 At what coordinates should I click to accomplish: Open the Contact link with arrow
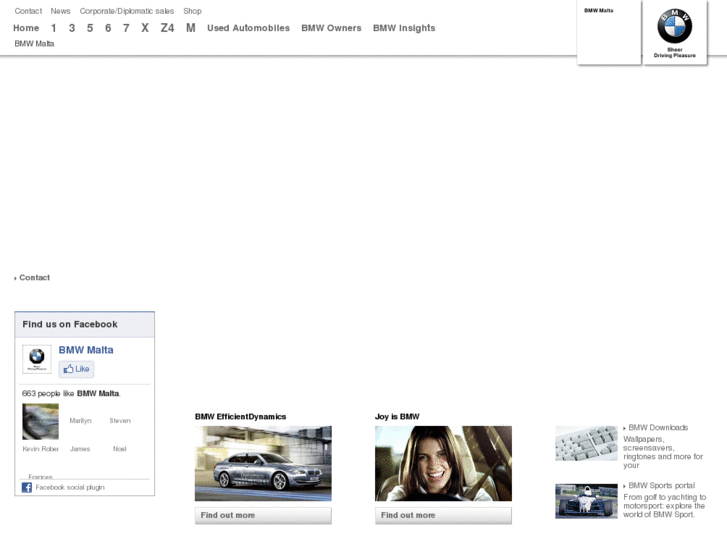tap(32, 277)
